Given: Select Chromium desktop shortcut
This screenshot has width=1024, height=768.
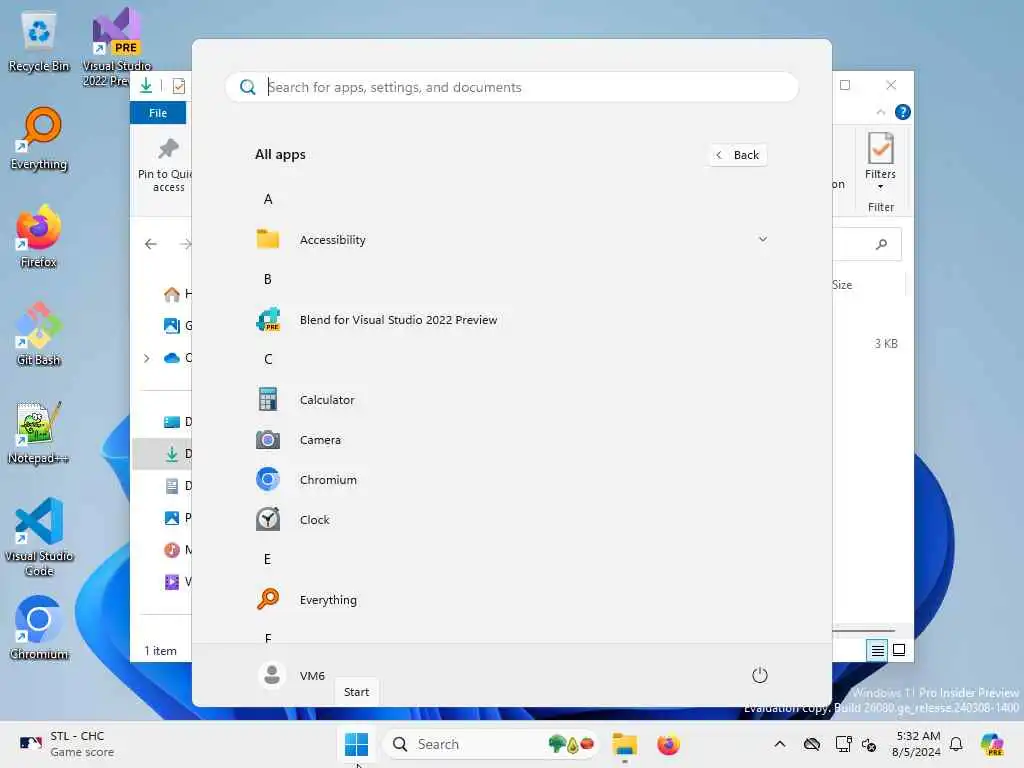Looking at the screenshot, I should coord(39,628).
